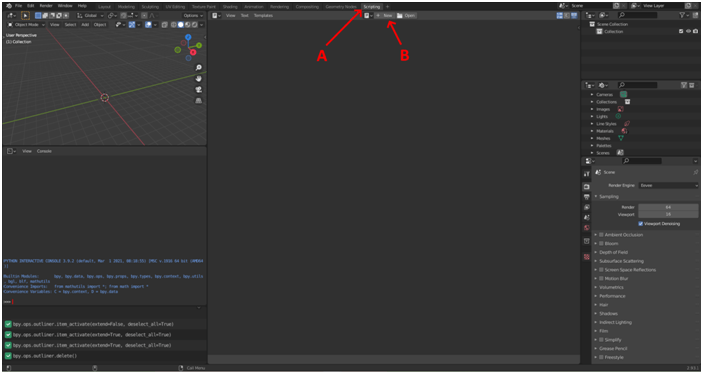
Task: Open Output properties tab icon
Action: point(586,197)
